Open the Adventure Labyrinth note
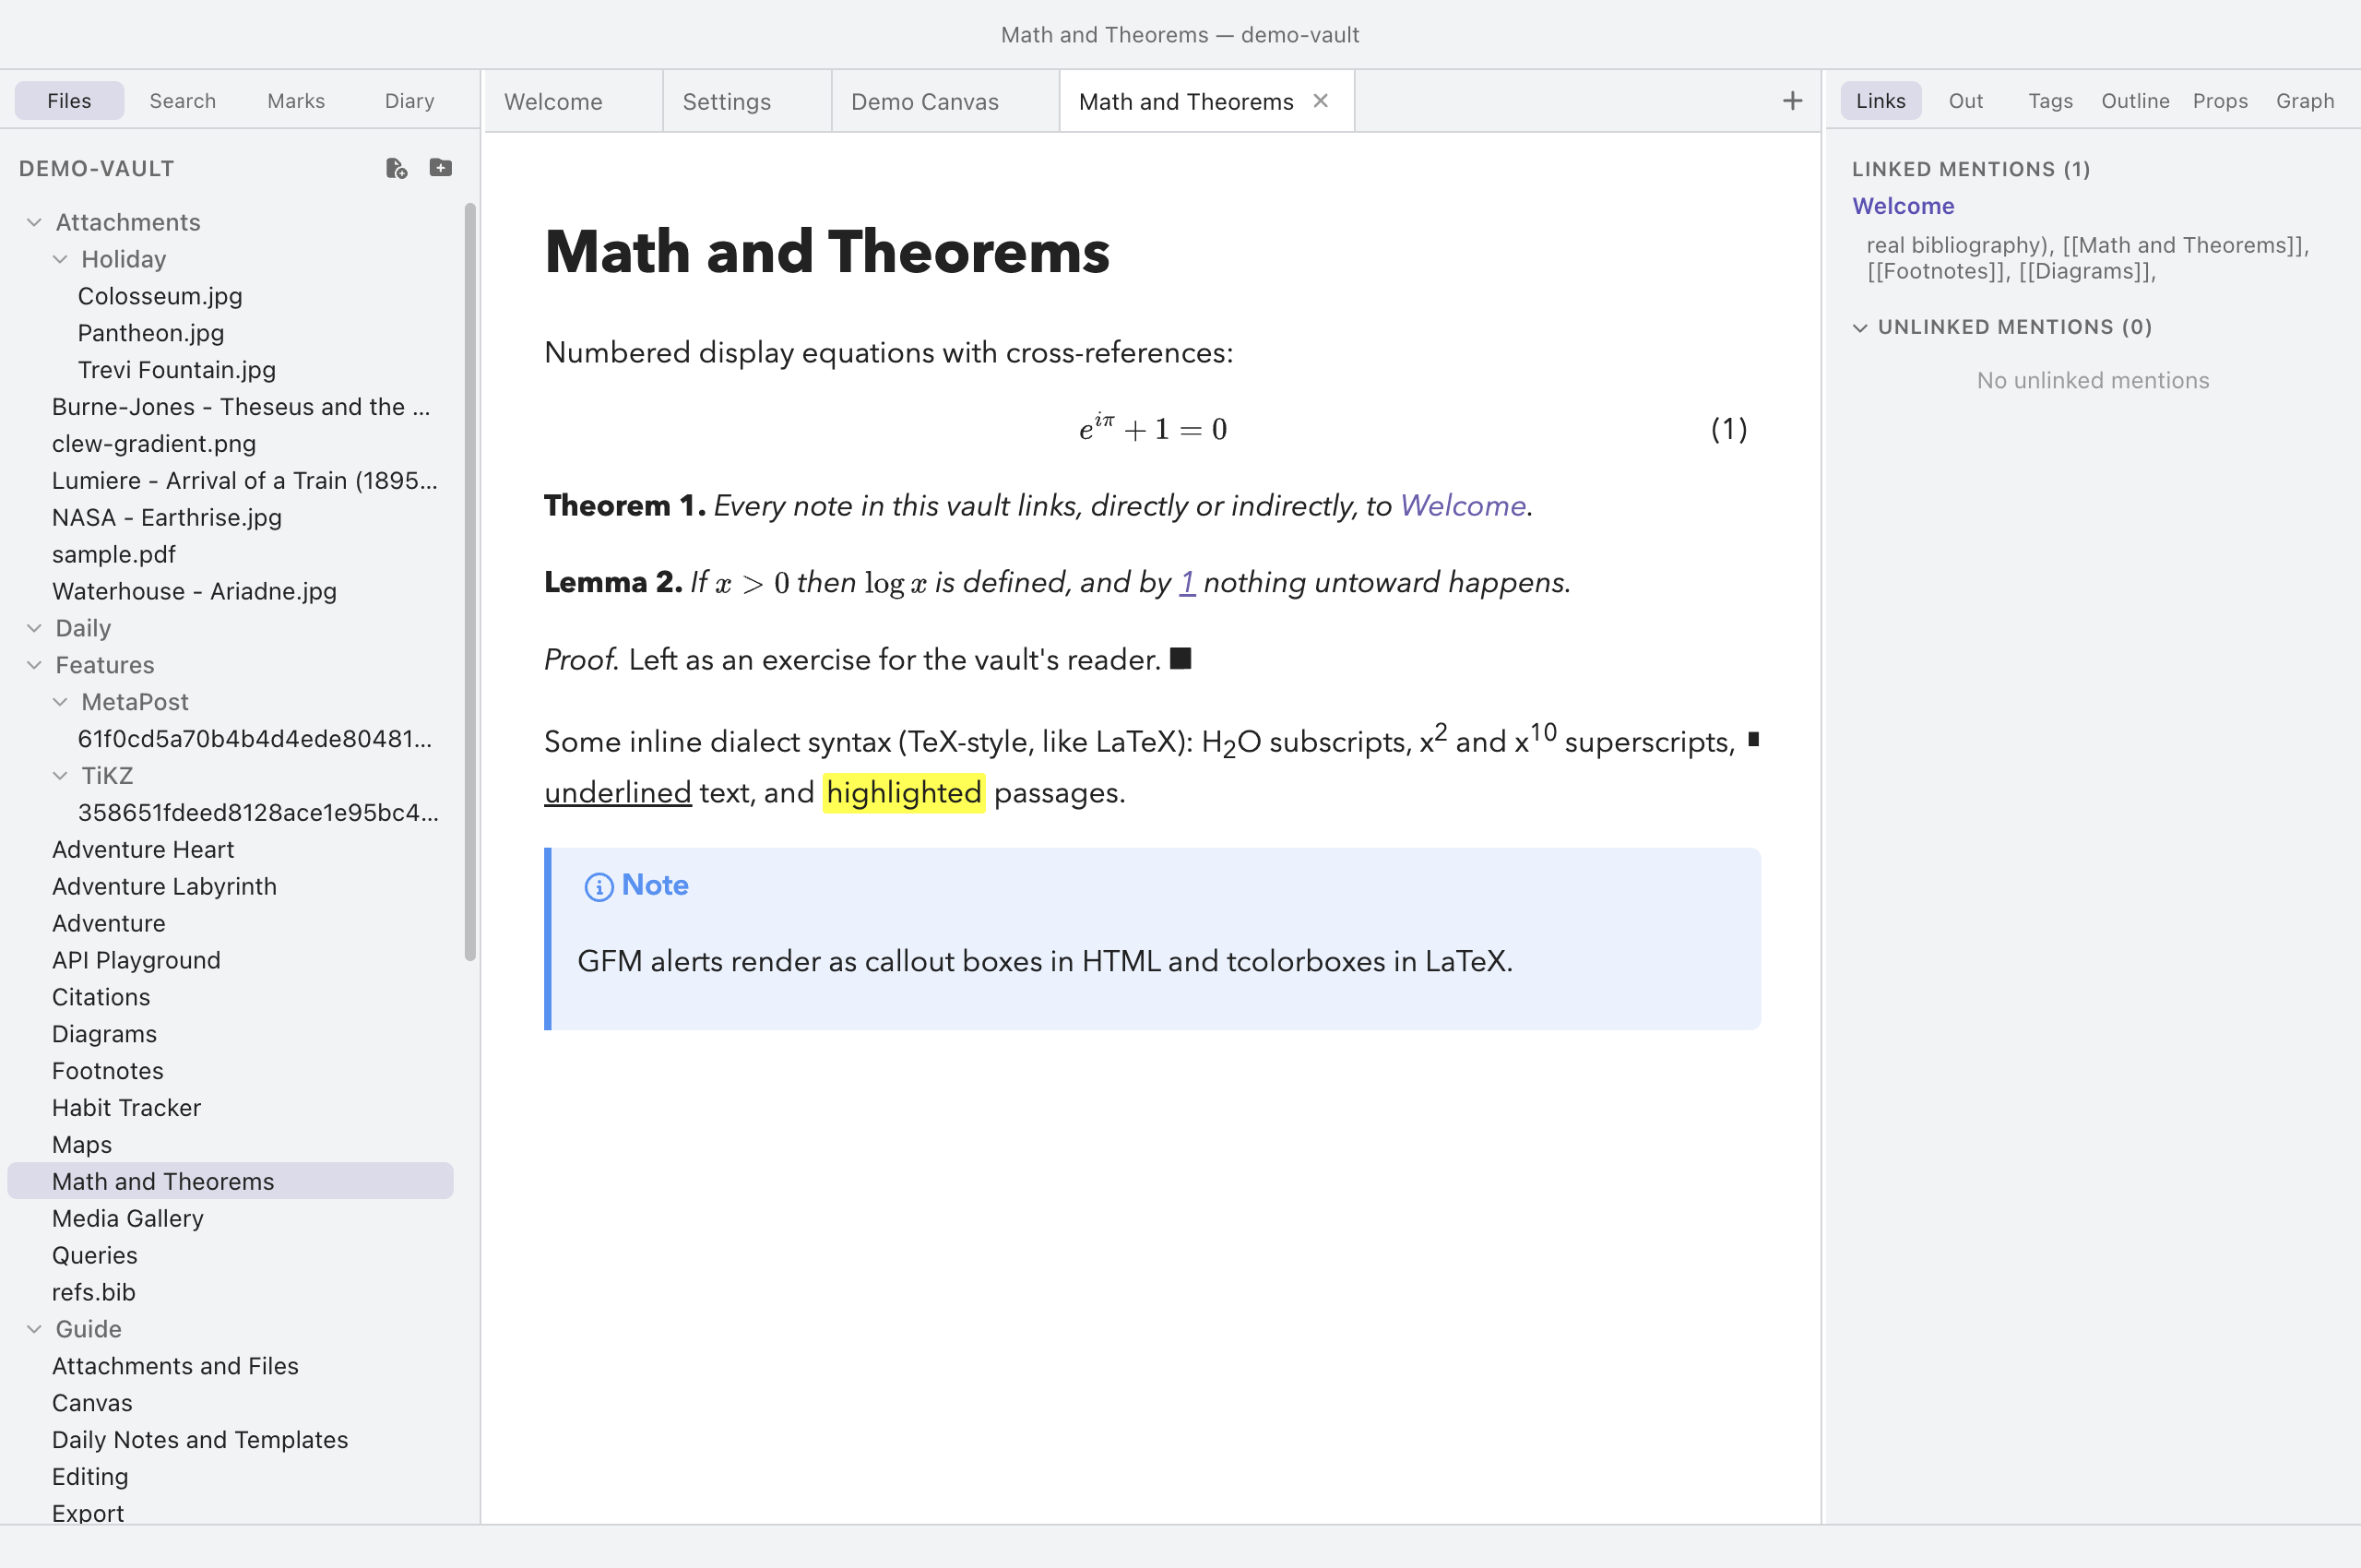The height and width of the screenshot is (1568, 2361). (x=164, y=887)
